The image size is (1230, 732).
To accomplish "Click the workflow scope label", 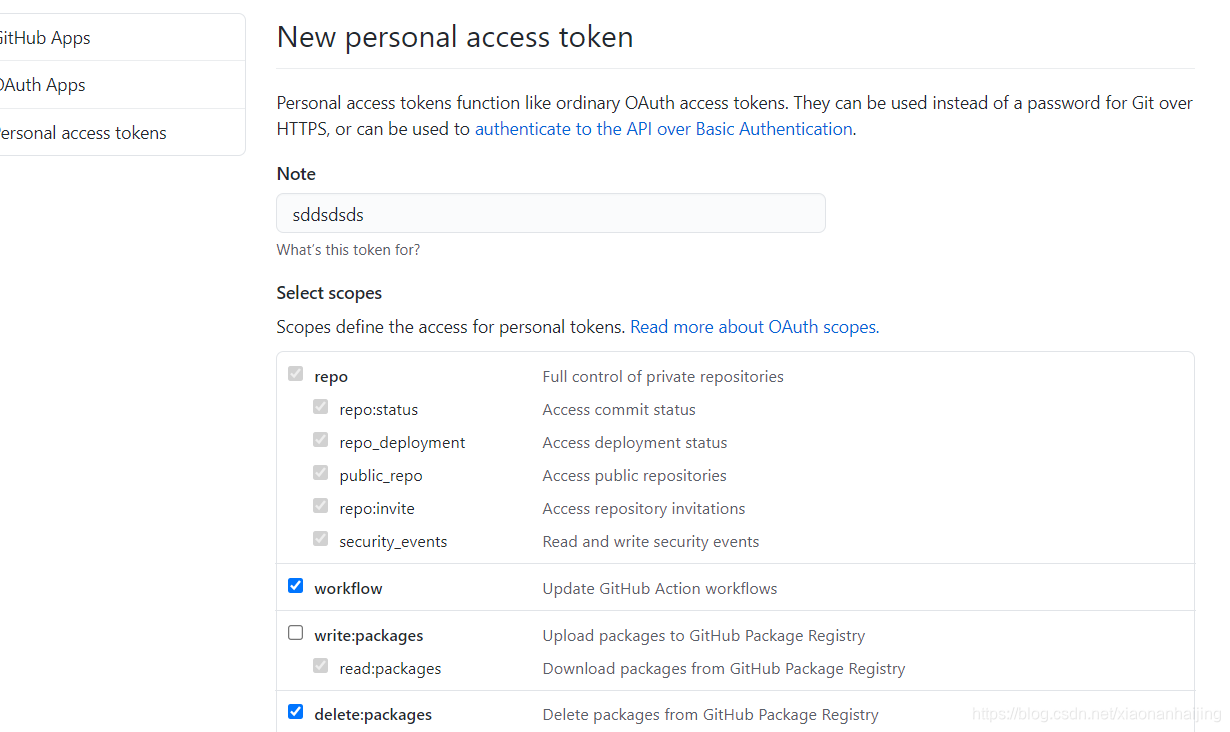I will (x=348, y=589).
